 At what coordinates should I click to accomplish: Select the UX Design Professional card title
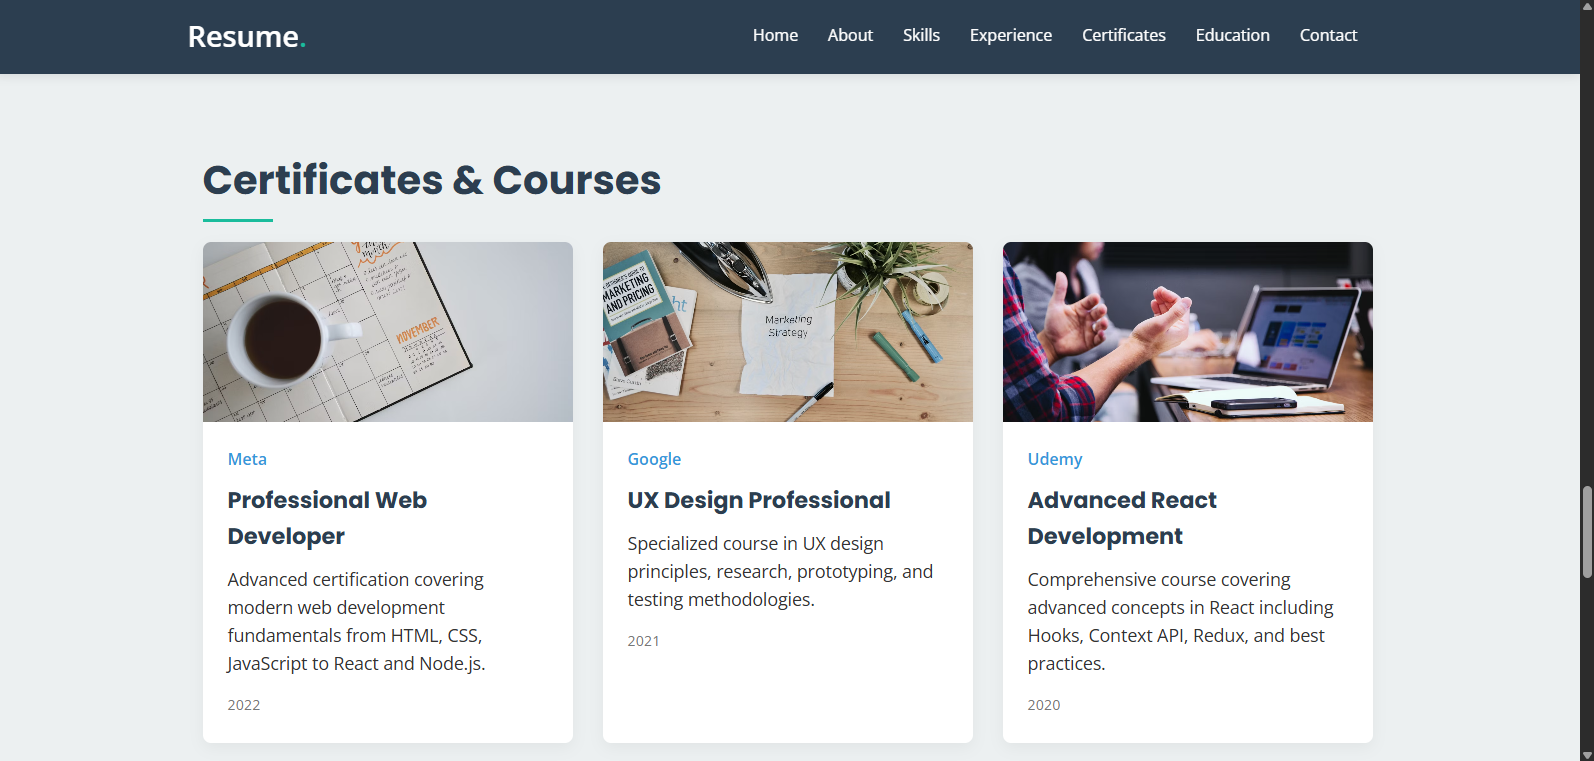pos(758,500)
